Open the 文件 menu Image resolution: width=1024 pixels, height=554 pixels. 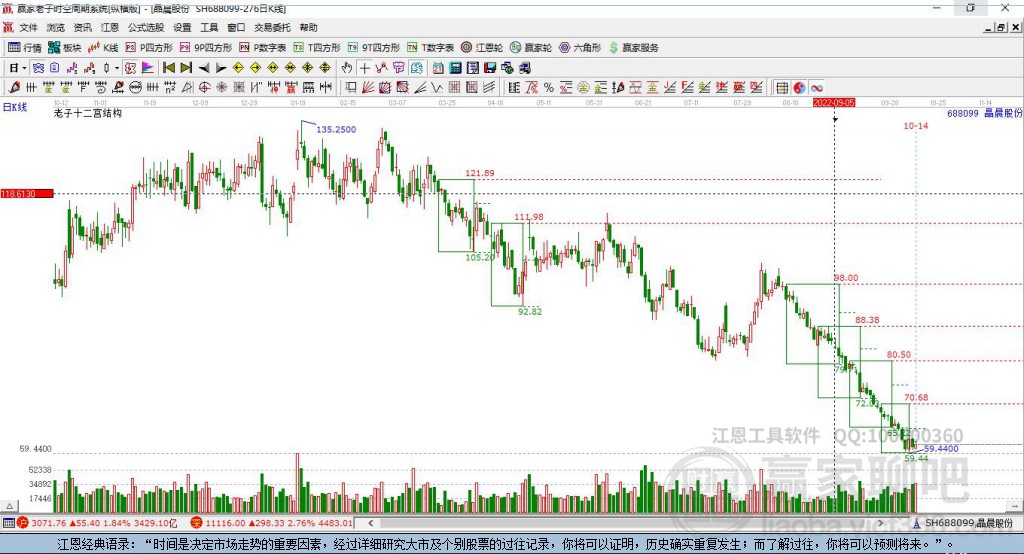click(x=28, y=27)
